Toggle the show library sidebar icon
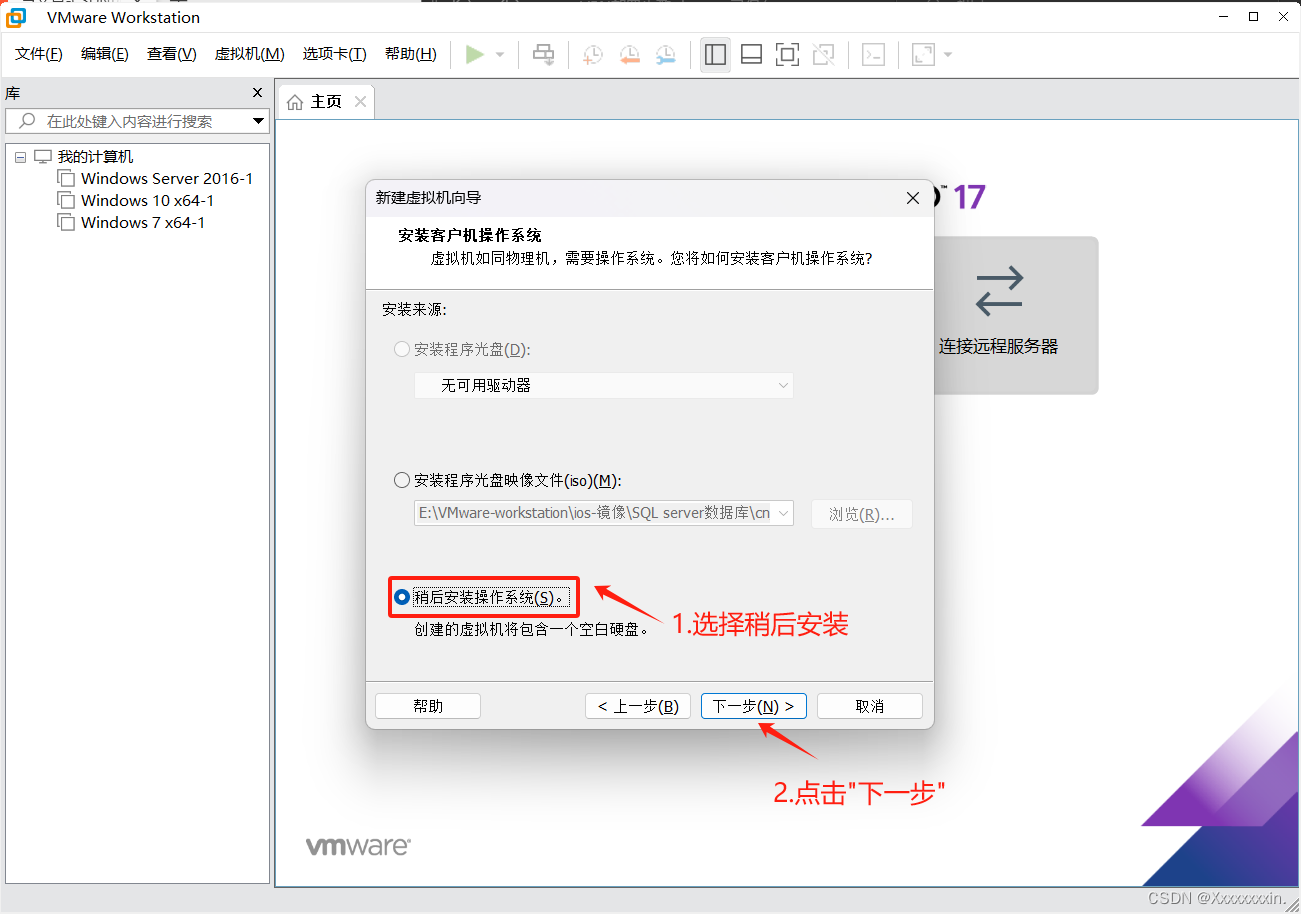 coord(715,54)
